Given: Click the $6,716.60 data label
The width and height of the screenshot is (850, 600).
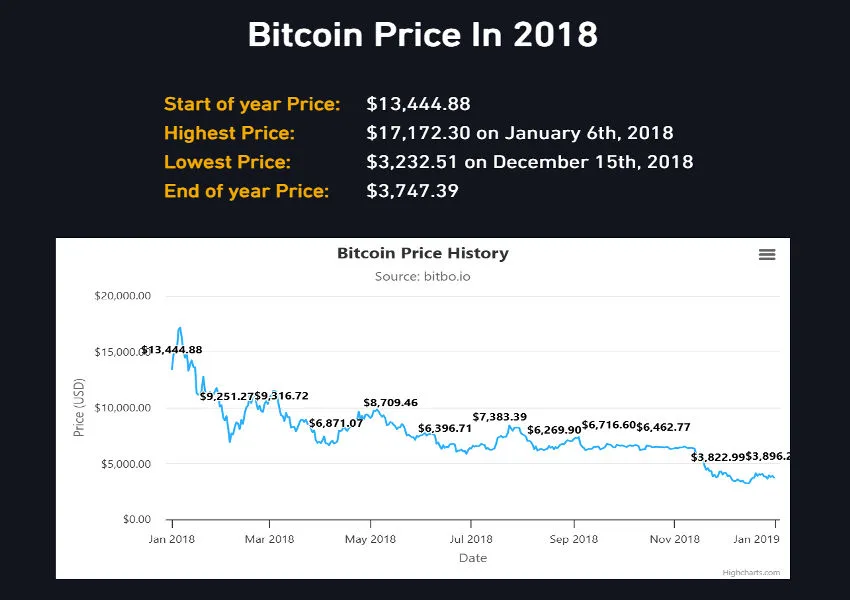Looking at the screenshot, I should click(608, 425).
